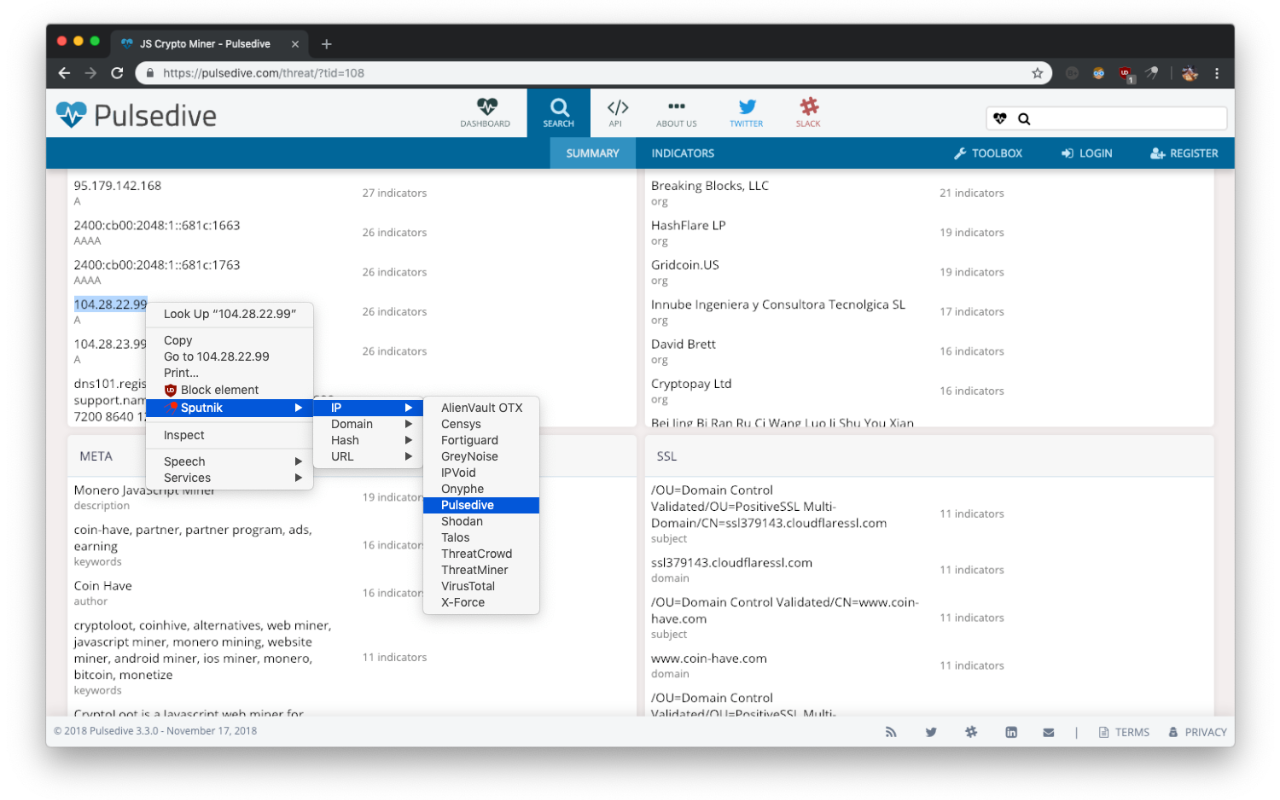Open the RSS feed footer icon

coord(891,732)
